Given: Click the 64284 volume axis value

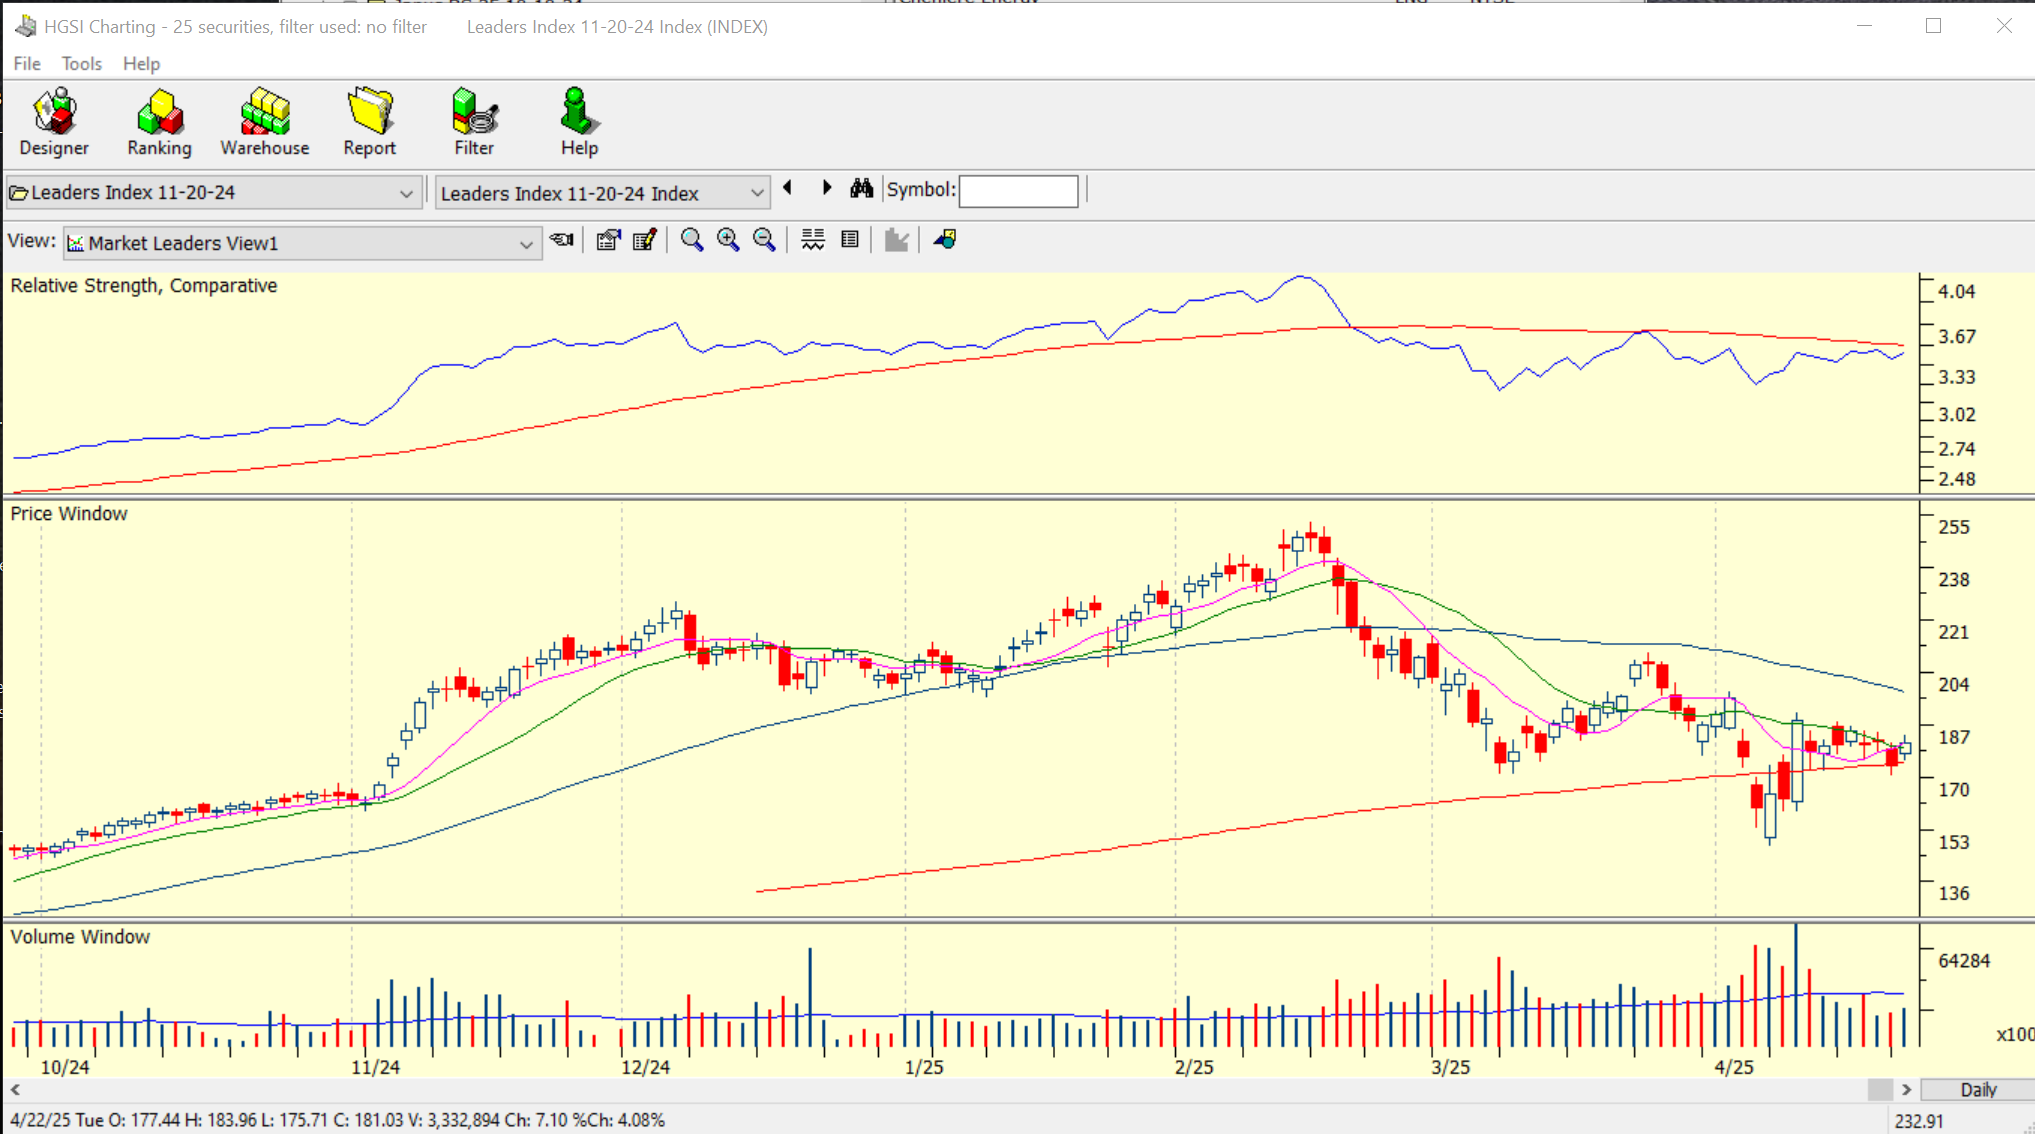Looking at the screenshot, I should pos(1964,961).
